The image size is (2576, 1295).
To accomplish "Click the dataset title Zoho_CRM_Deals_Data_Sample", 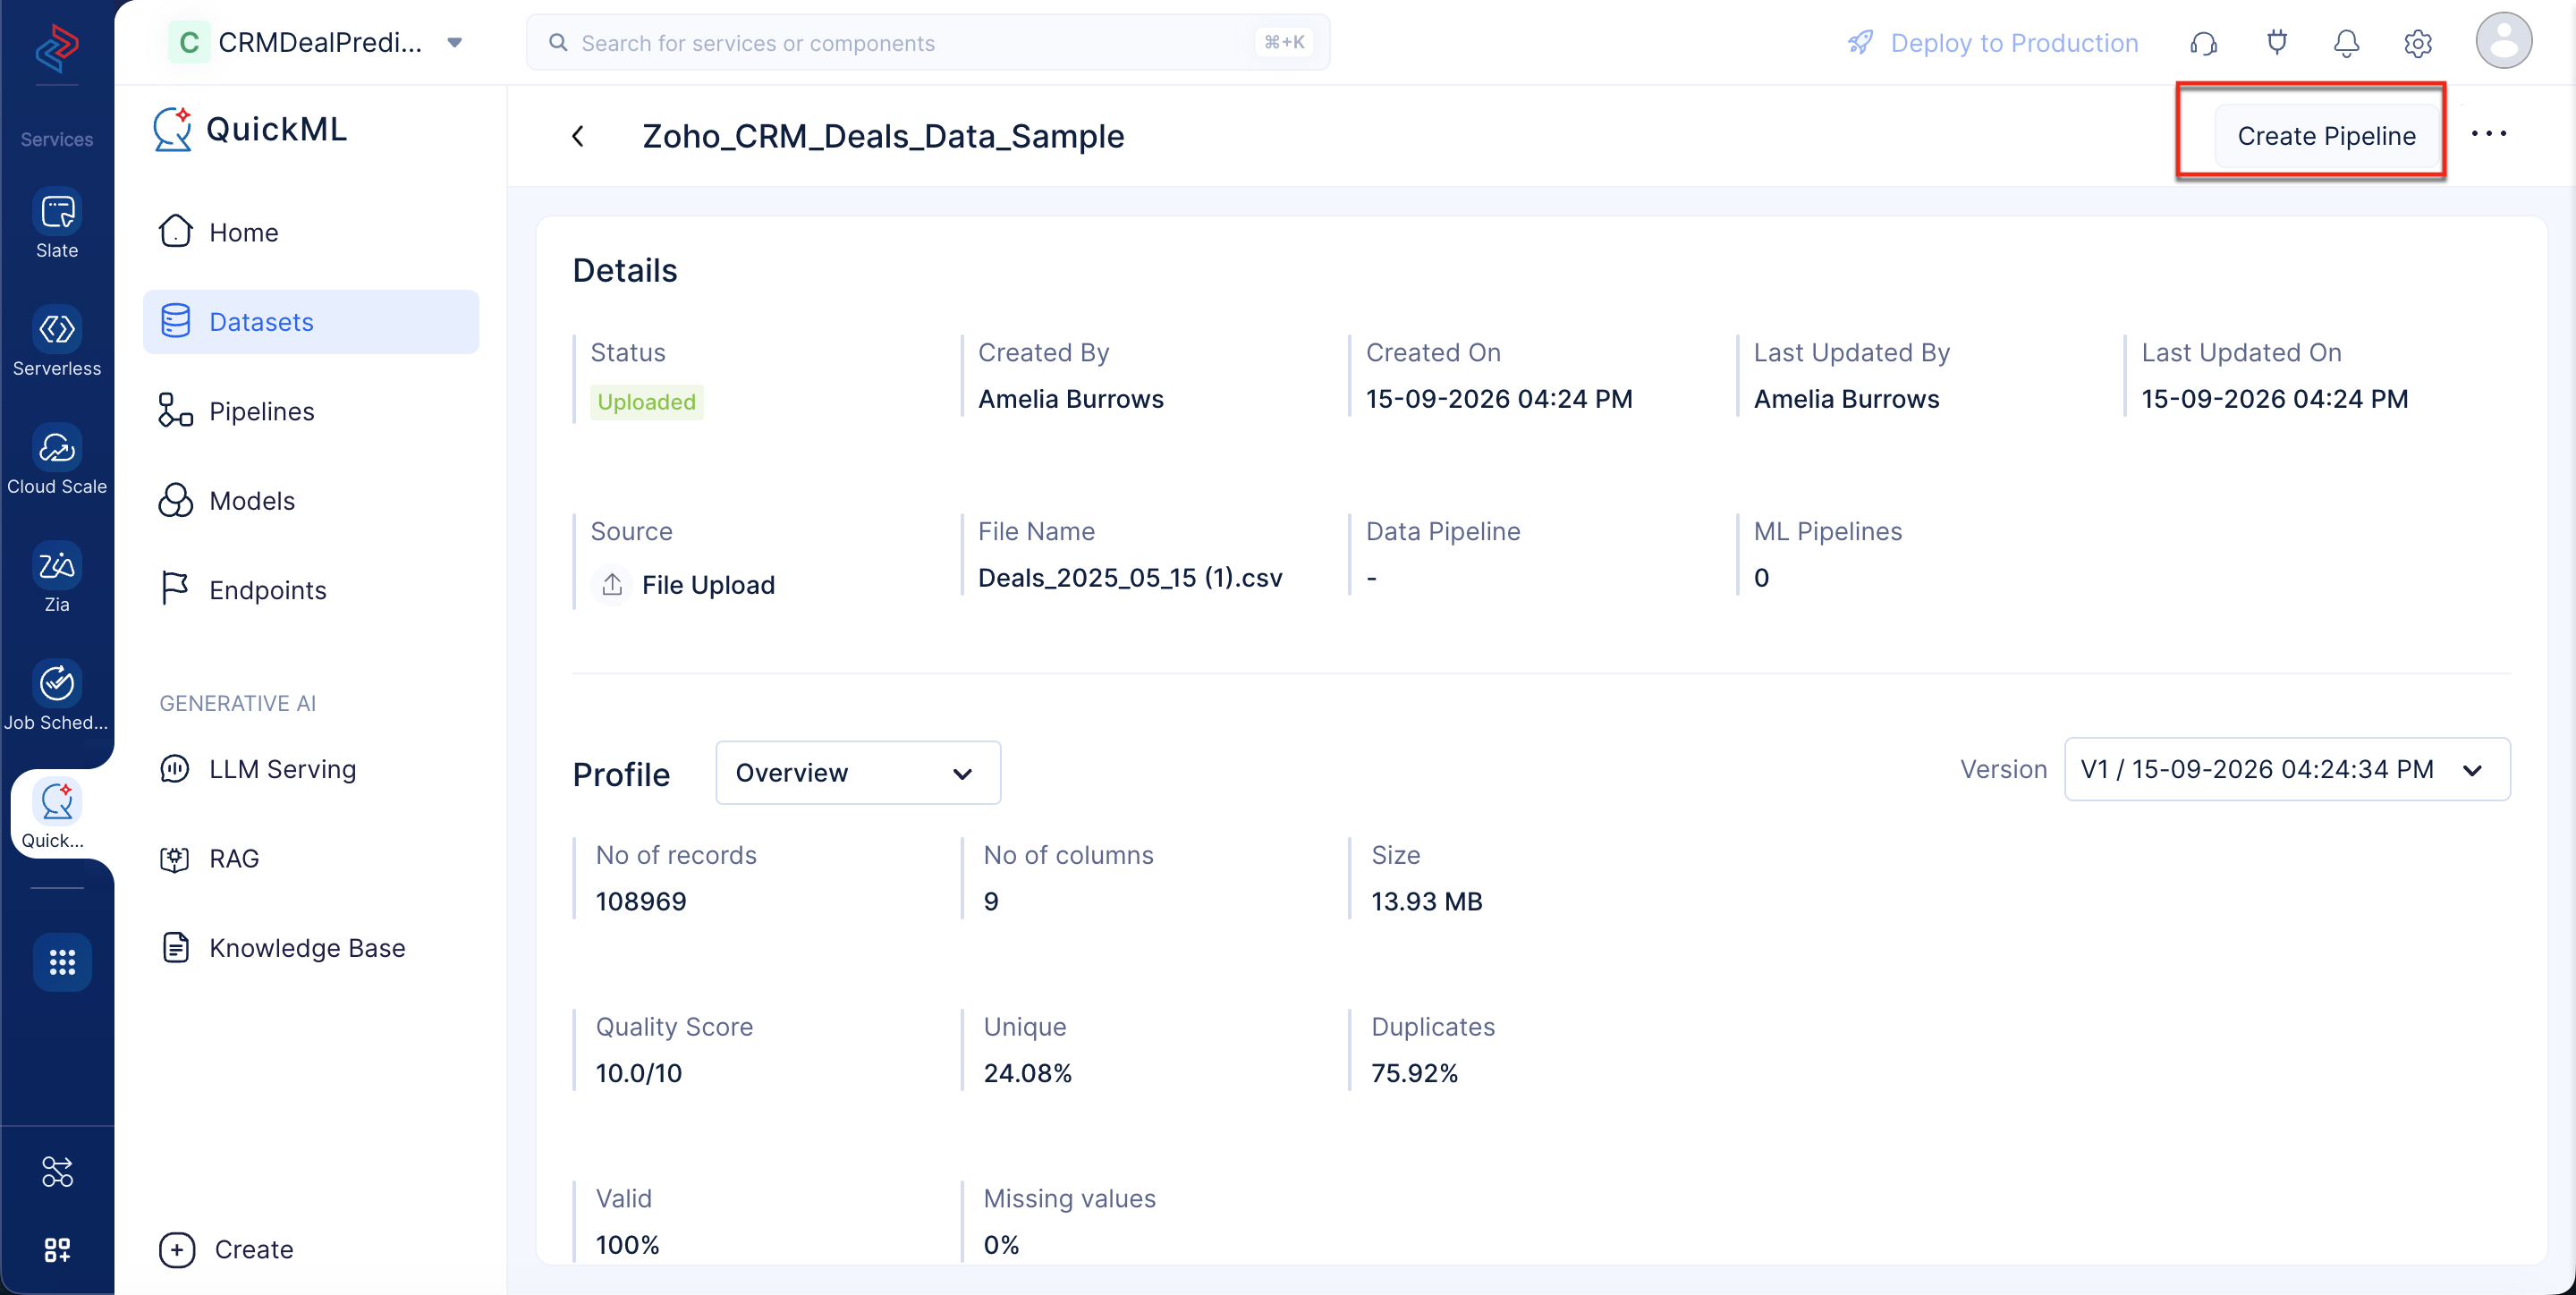I will [x=883, y=136].
